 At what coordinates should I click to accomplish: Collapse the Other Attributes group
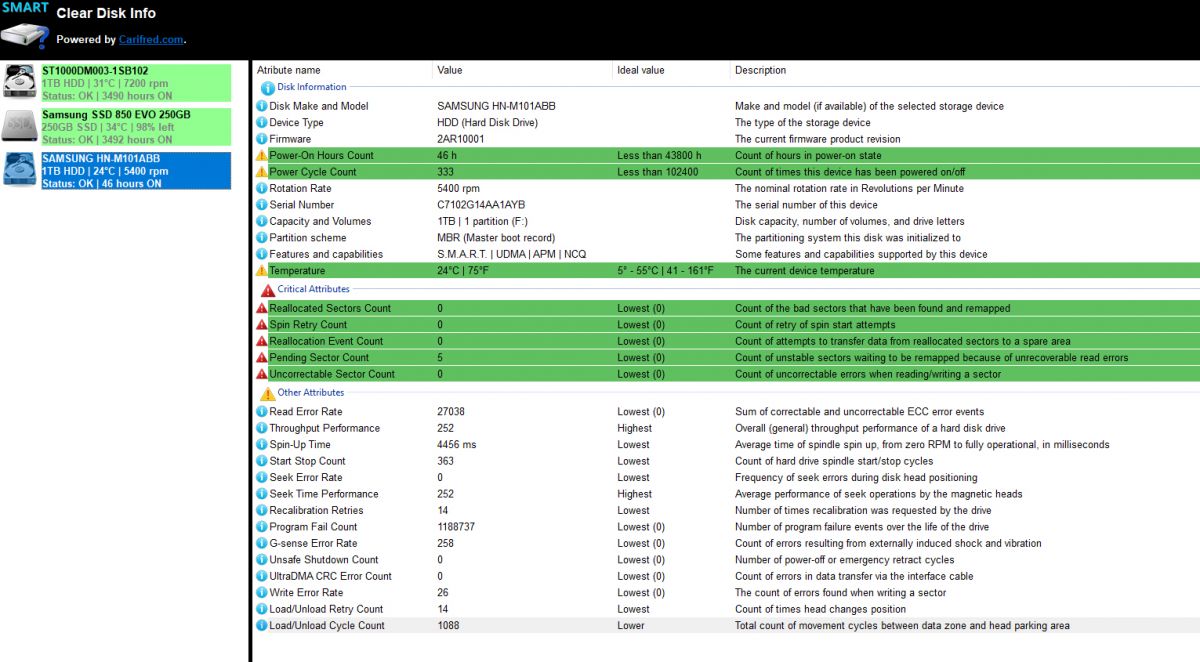[x=310, y=393]
